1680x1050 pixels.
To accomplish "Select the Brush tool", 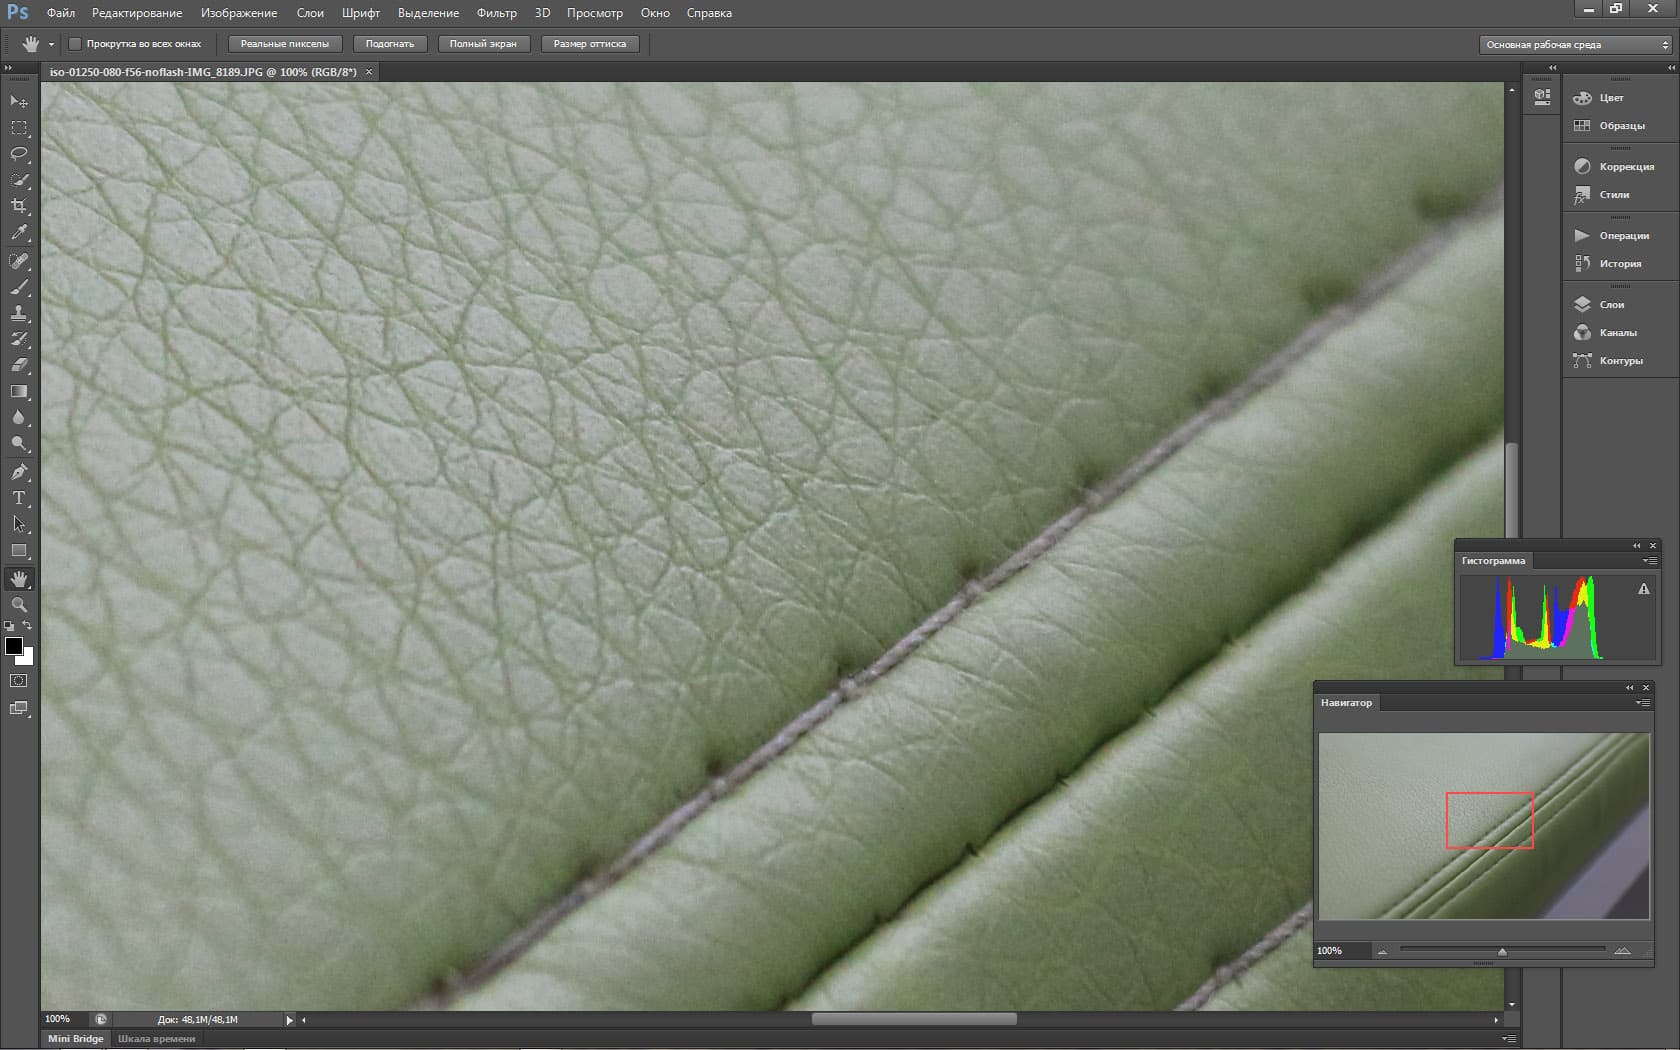I will point(19,287).
